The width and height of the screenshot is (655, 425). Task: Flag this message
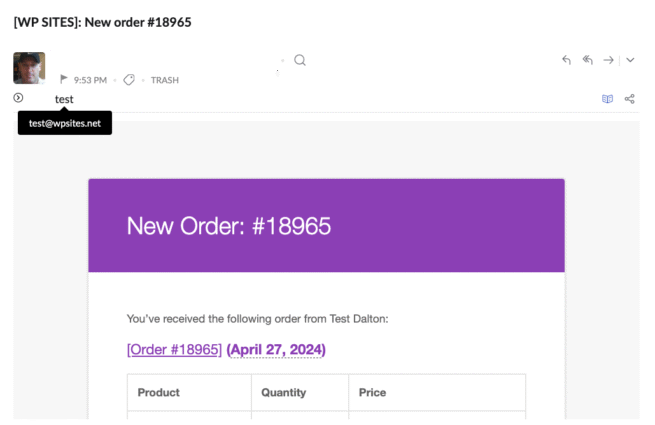coord(64,79)
